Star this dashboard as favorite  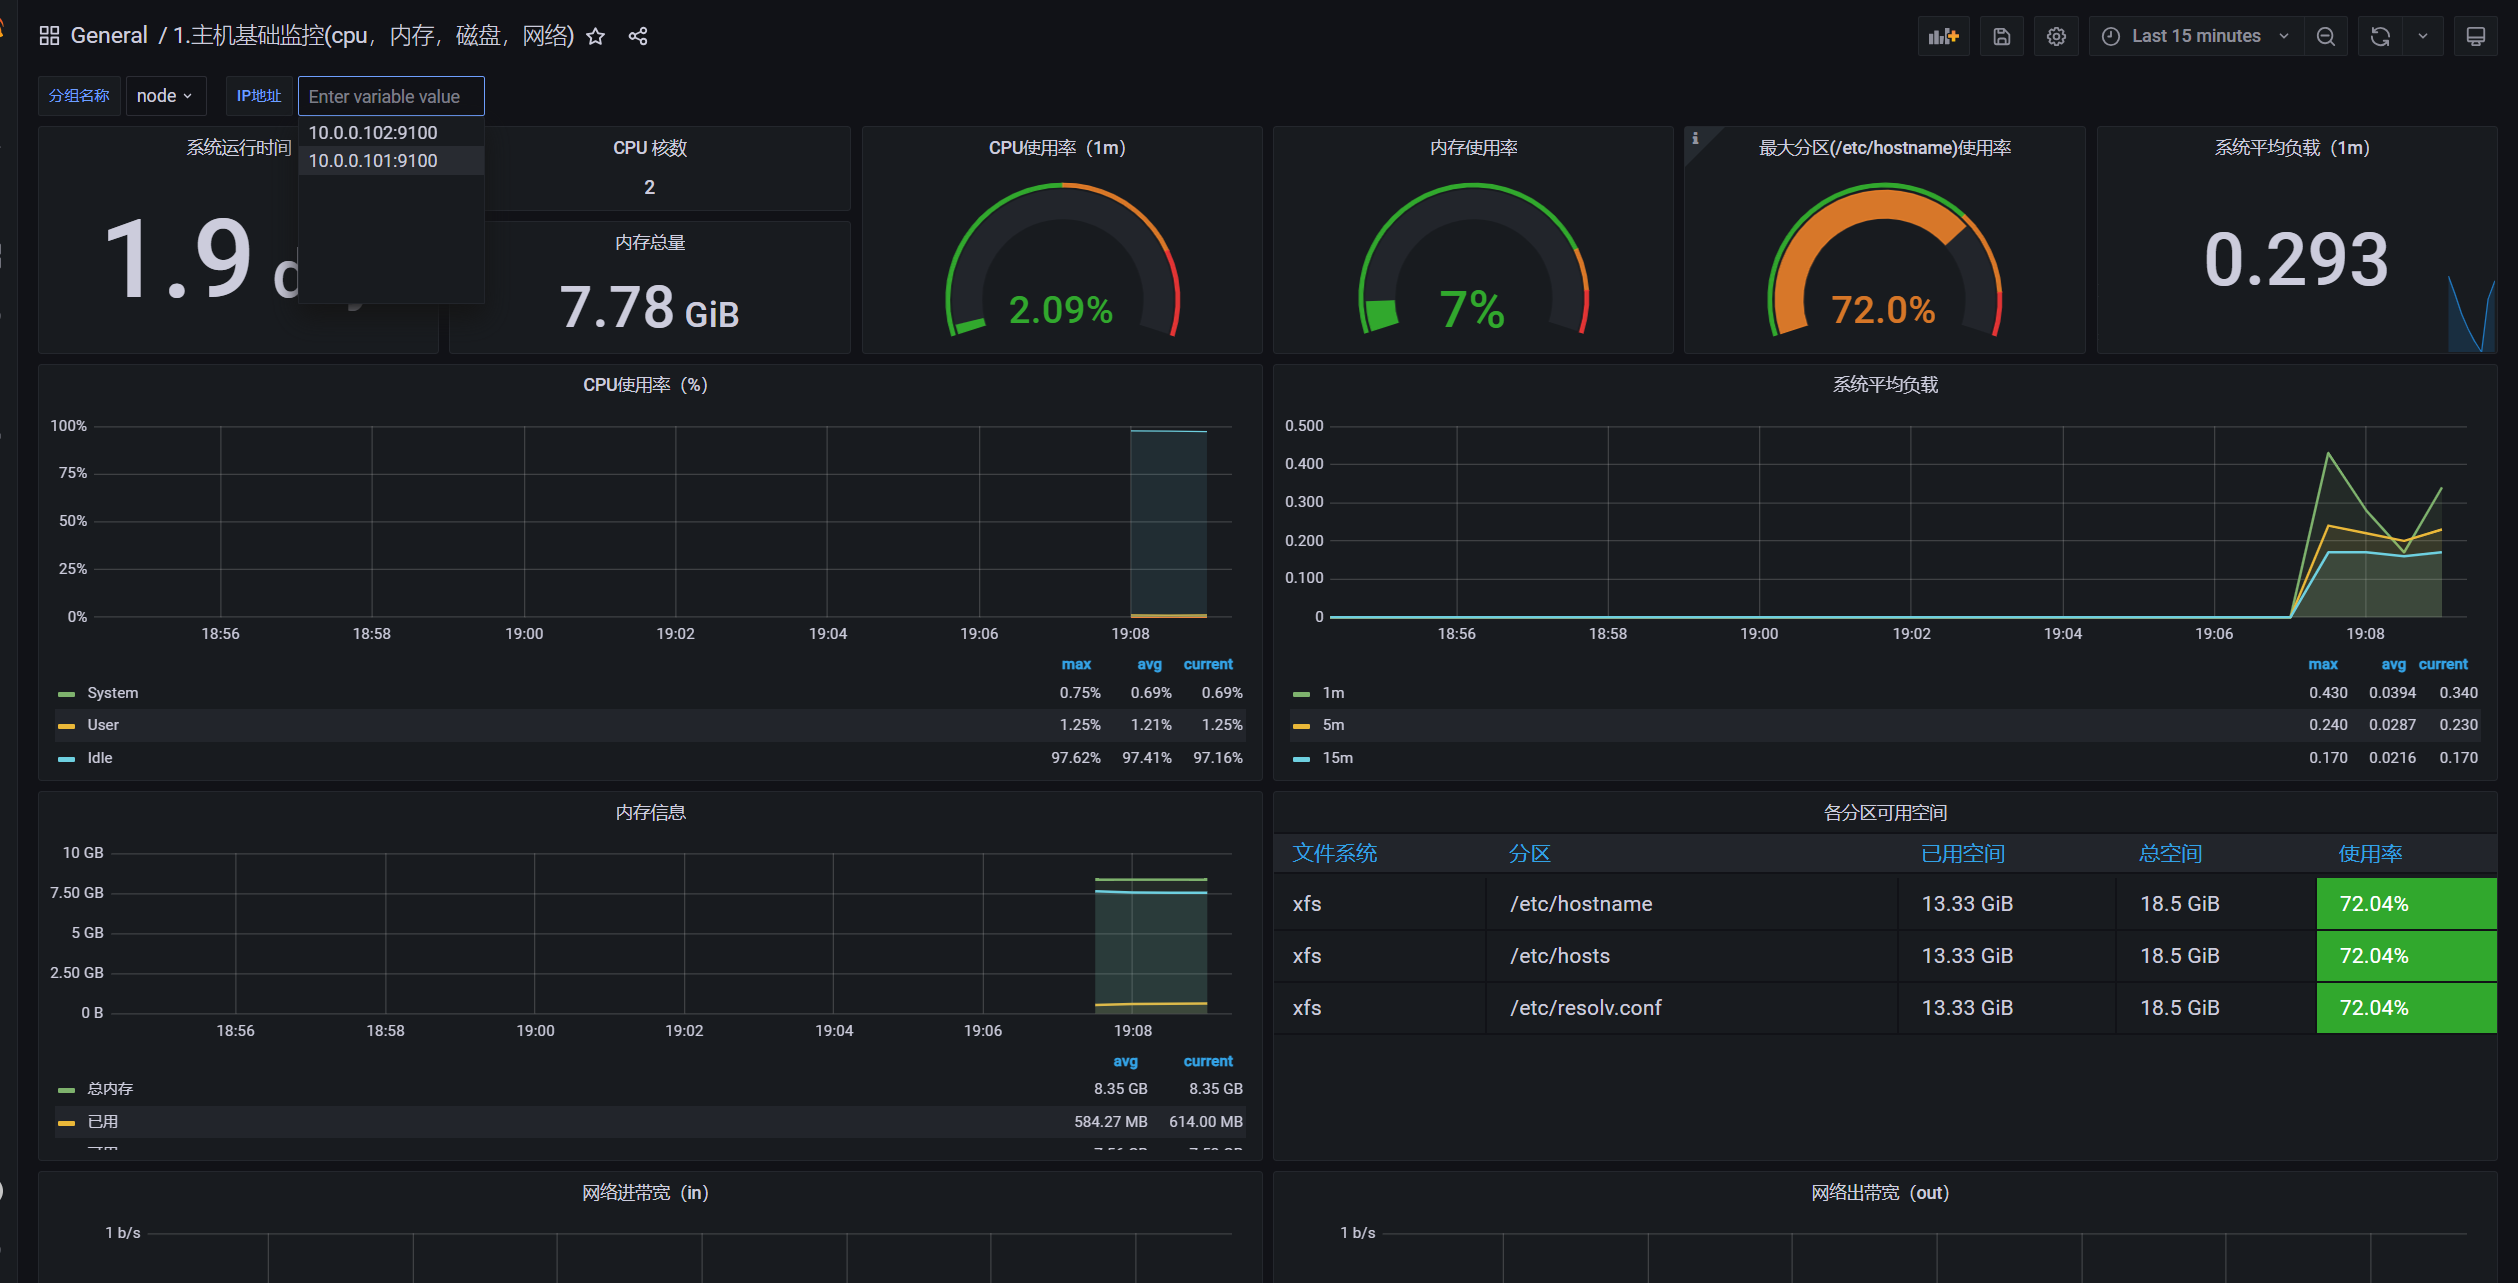[x=596, y=36]
